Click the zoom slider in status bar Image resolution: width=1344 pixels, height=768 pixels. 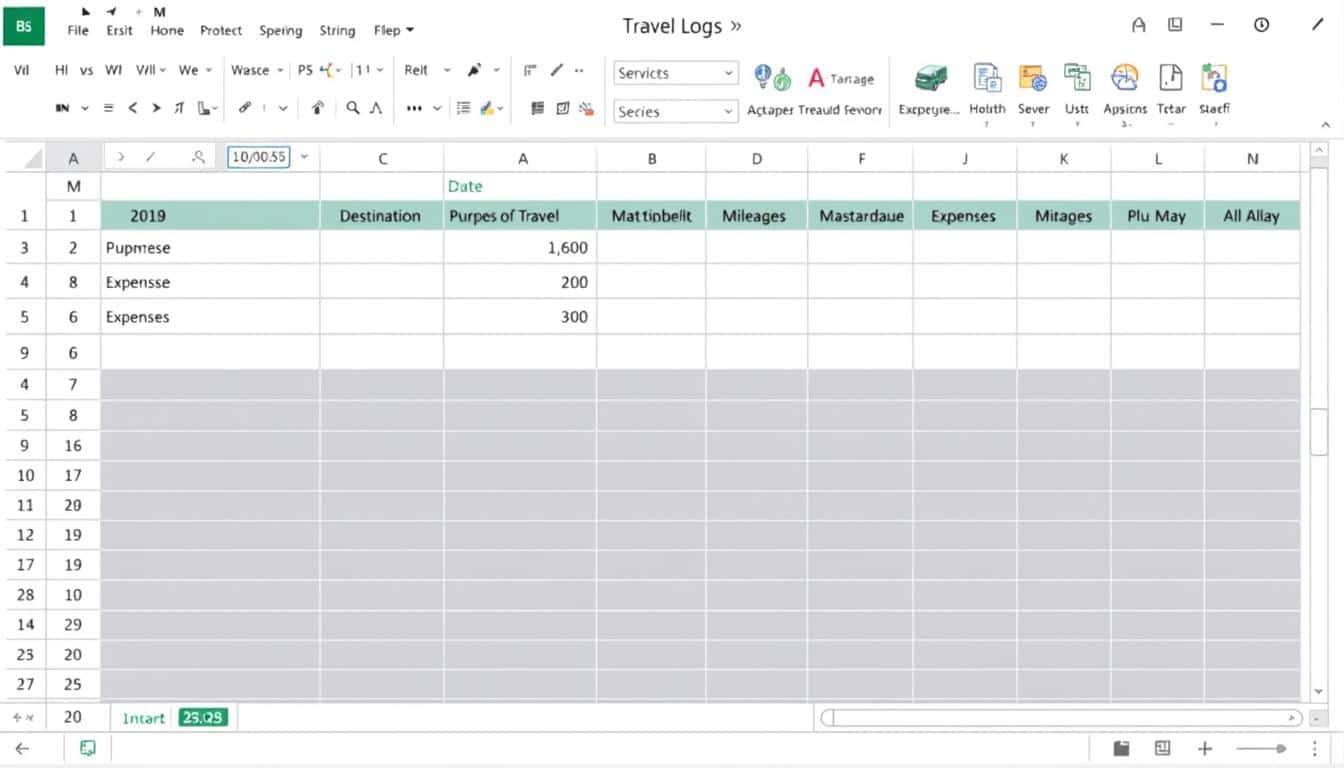point(1262,749)
